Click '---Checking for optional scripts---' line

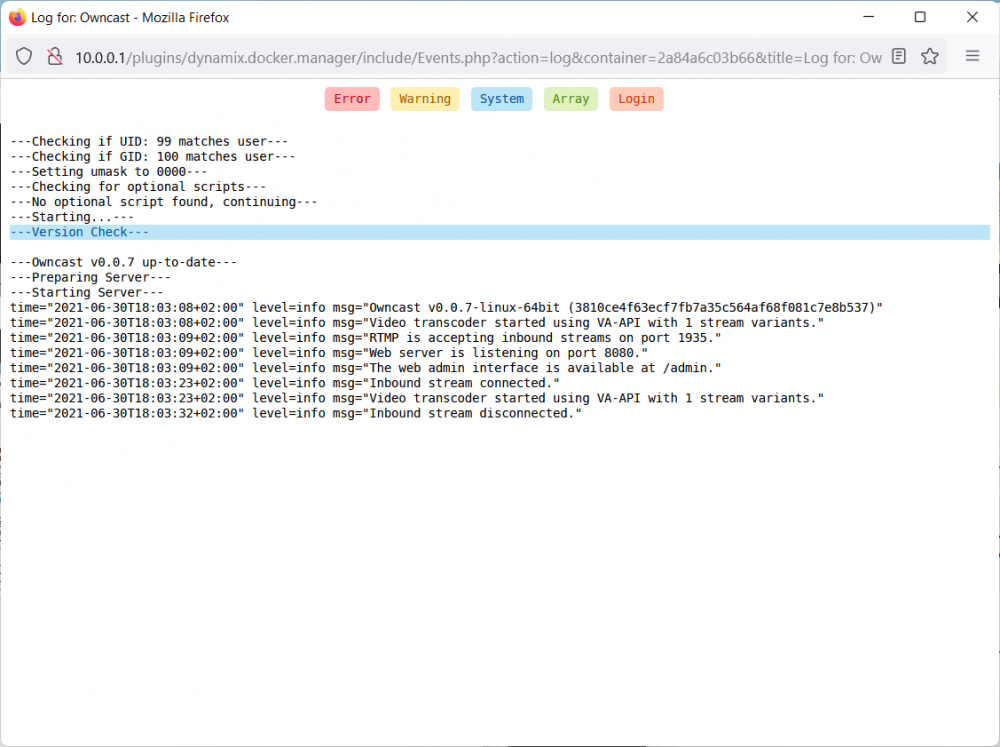138,187
